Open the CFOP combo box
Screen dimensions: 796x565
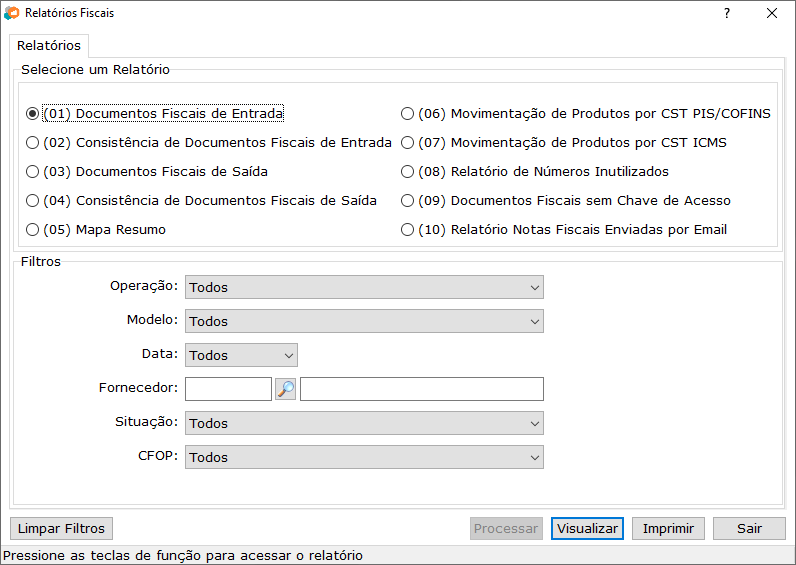[364, 457]
